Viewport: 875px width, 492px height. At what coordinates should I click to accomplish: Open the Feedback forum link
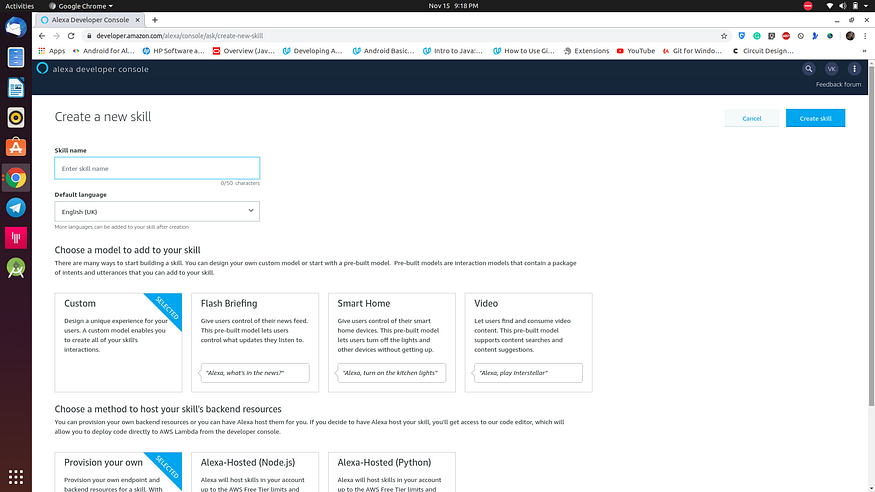(x=838, y=85)
